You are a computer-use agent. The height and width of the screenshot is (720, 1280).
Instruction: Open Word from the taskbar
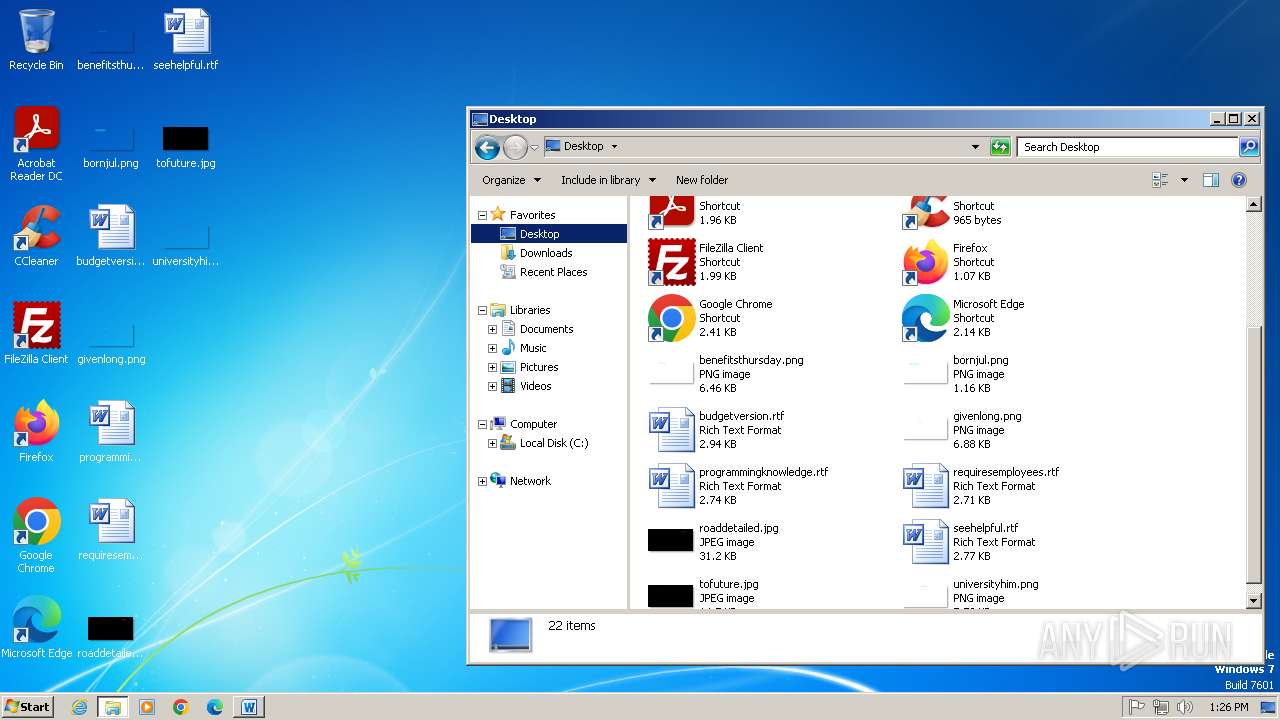249,707
